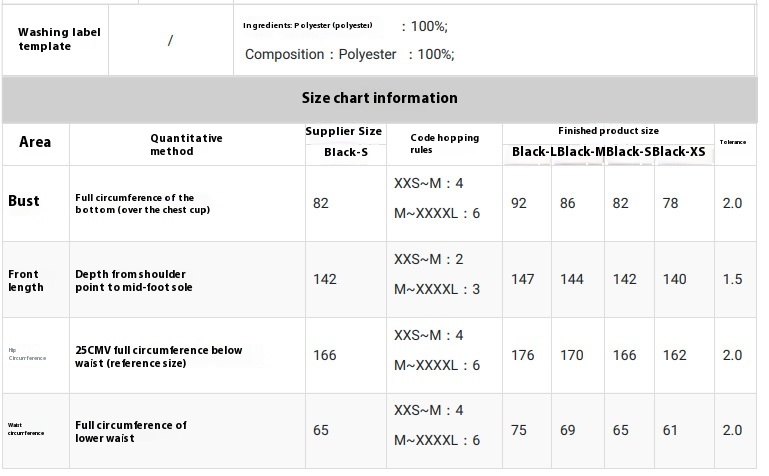Click the Size chart information header

coord(380,98)
